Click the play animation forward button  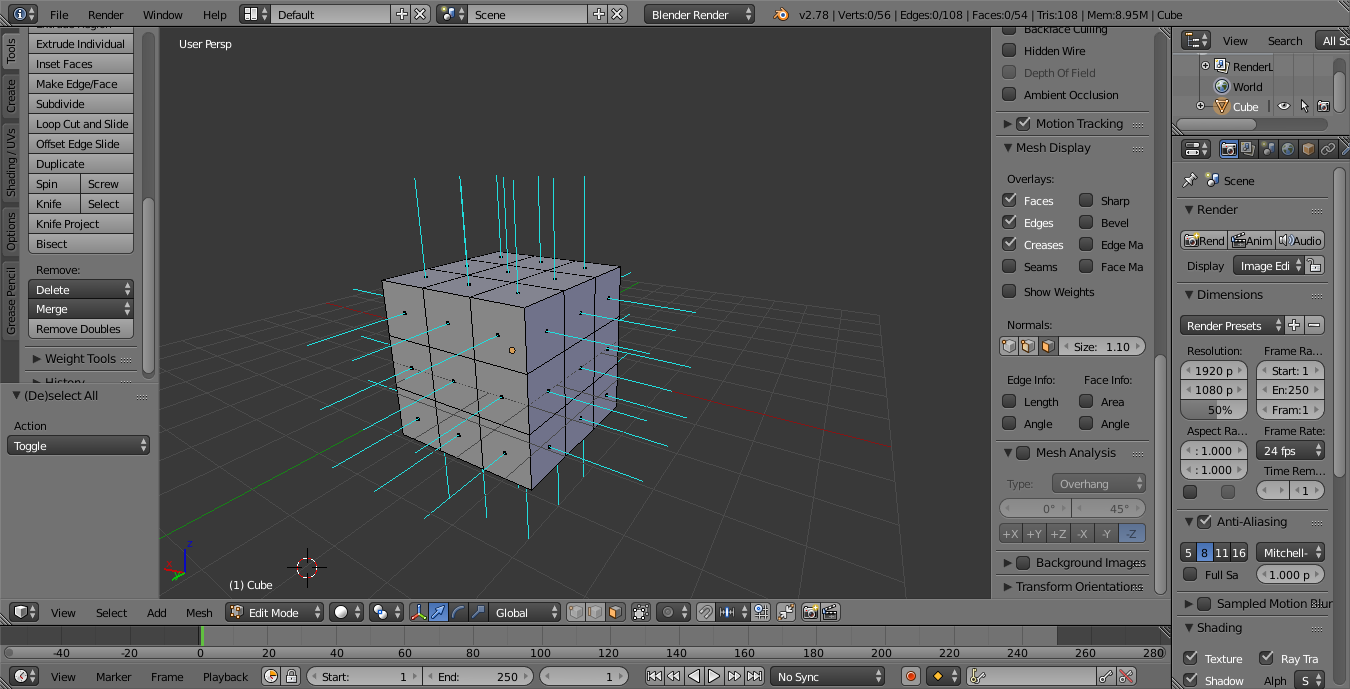714,677
